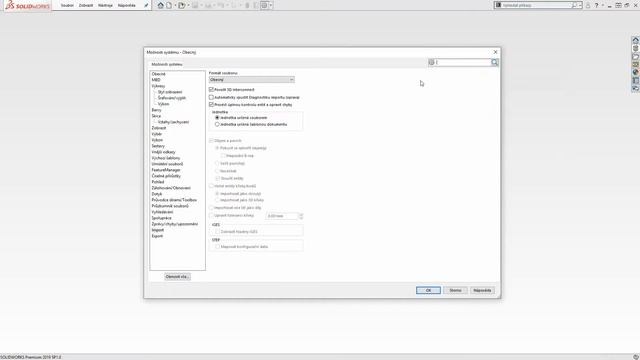The image size is (640, 360).
Task: Select Barvy in the options tree
Action: coord(156,110)
